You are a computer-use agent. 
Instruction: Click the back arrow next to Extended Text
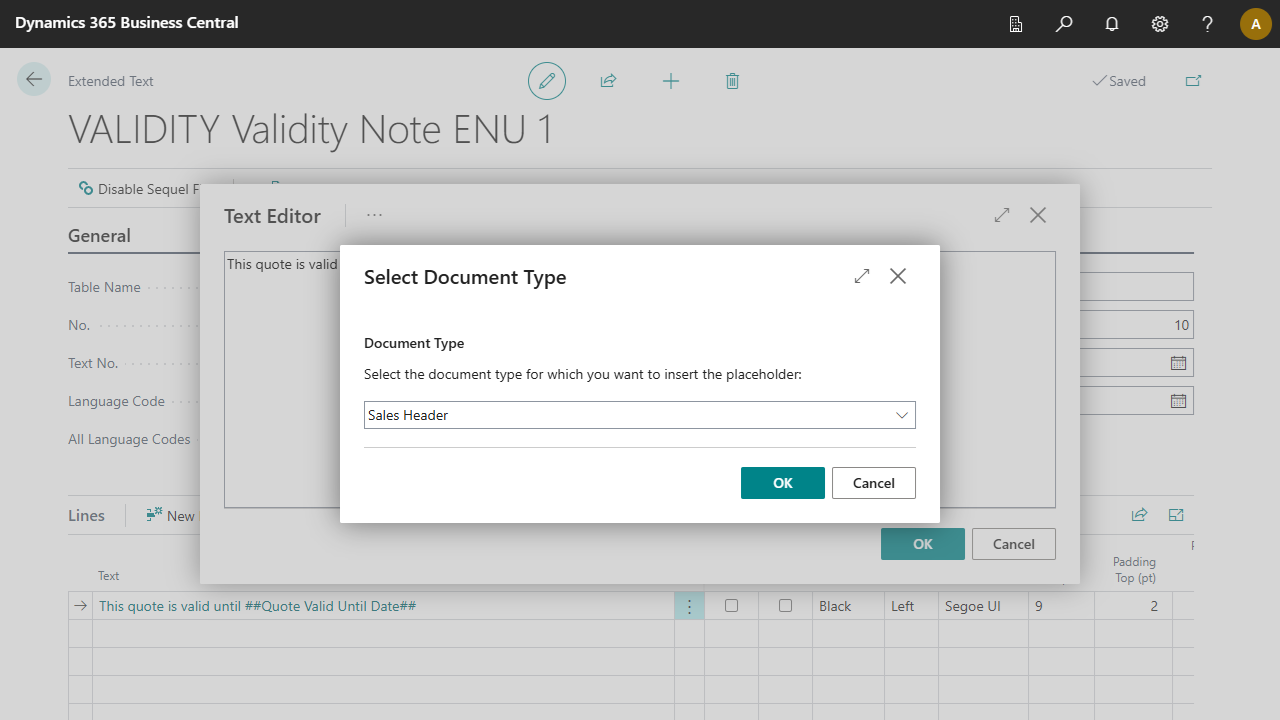click(34, 80)
